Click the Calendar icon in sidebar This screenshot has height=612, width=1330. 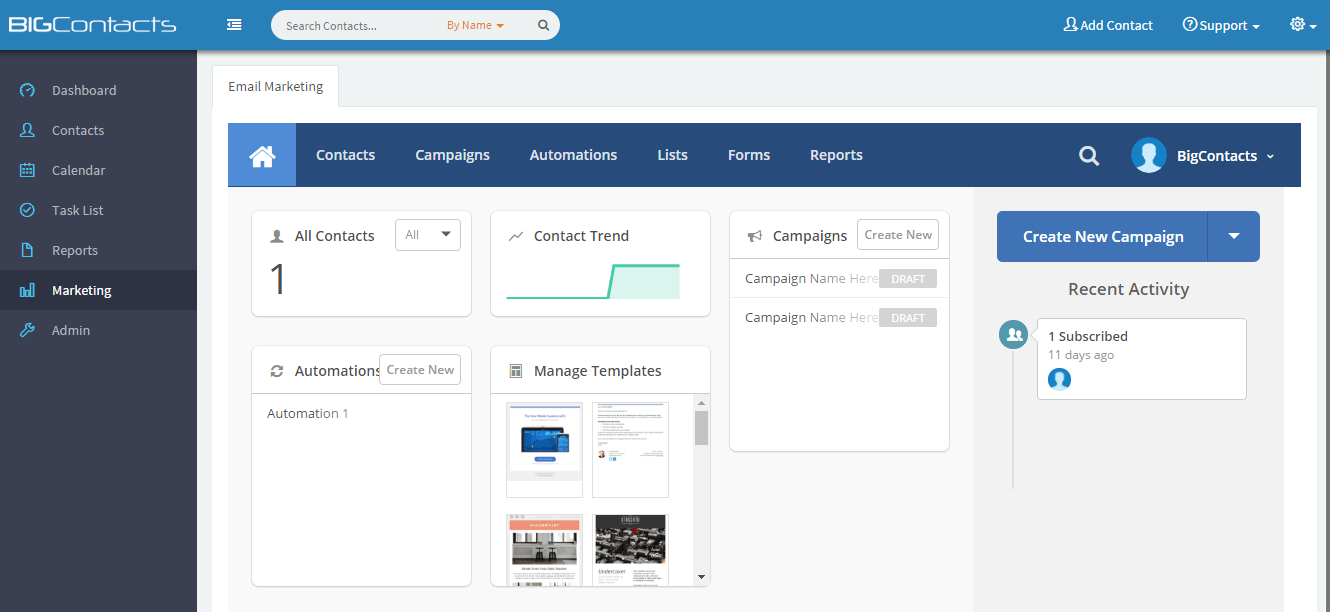coord(28,170)
